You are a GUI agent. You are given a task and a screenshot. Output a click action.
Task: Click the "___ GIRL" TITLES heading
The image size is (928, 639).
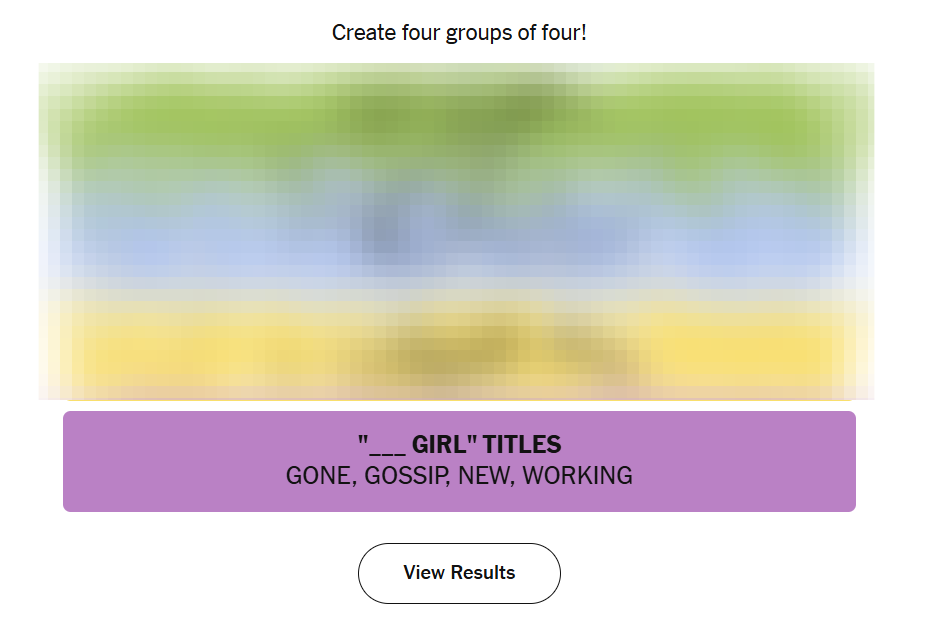(459, 445)
